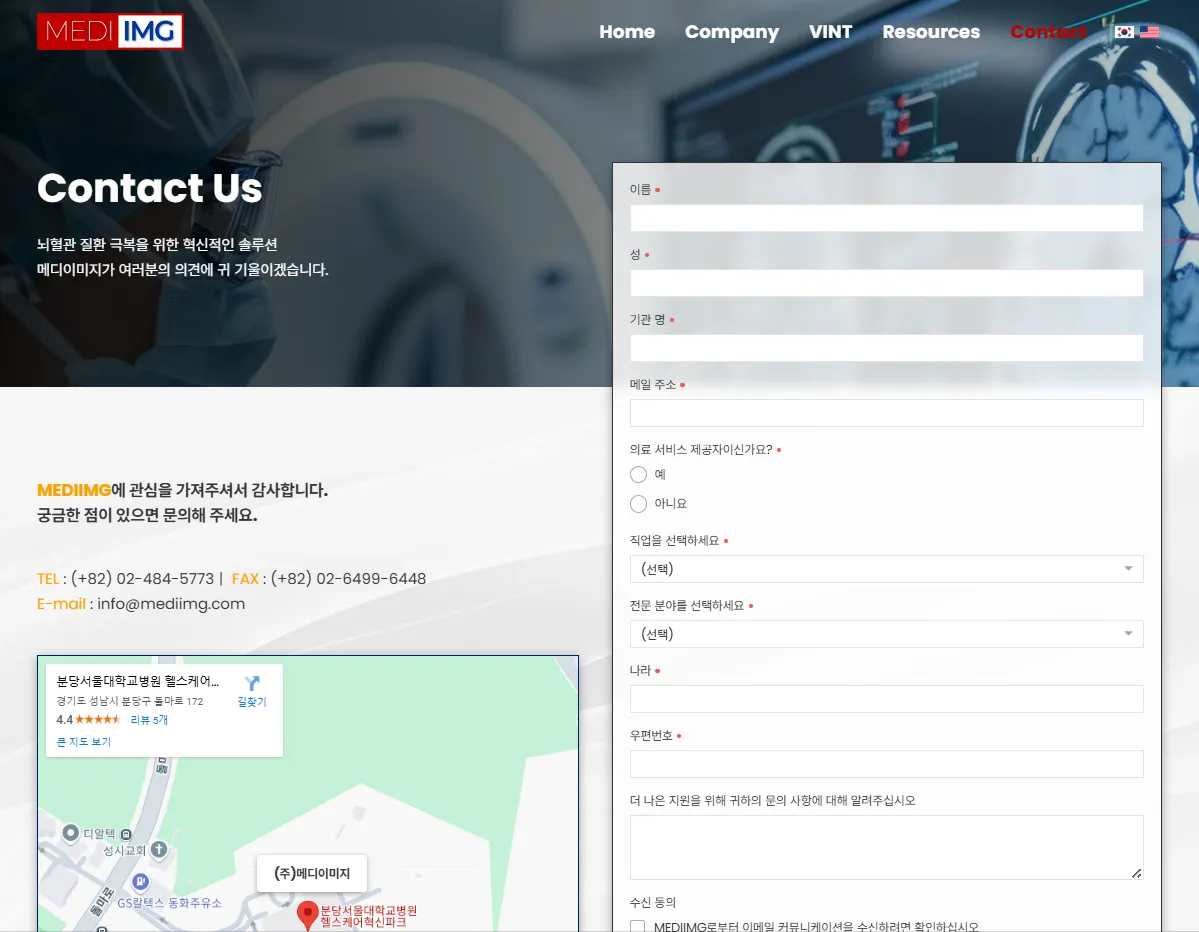Open the Company menu item

tap(732, 32)
